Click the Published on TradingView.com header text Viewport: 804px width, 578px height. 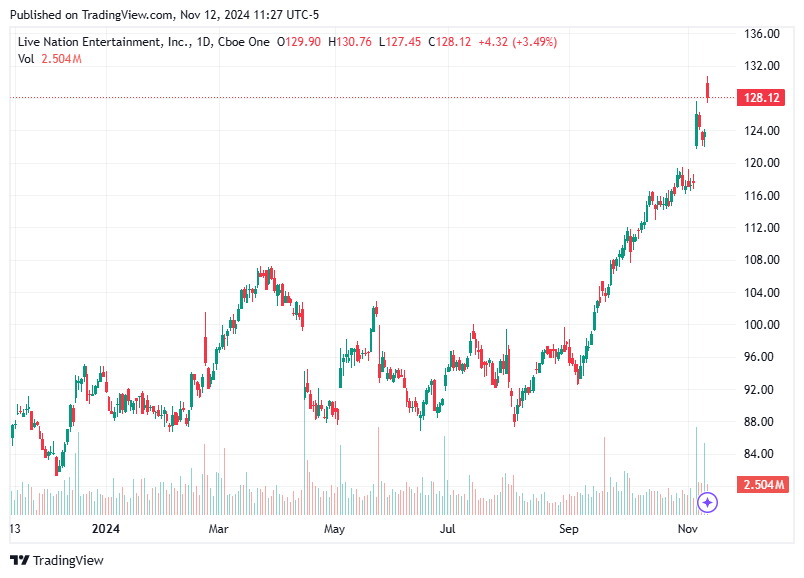(x=164, y=15)
